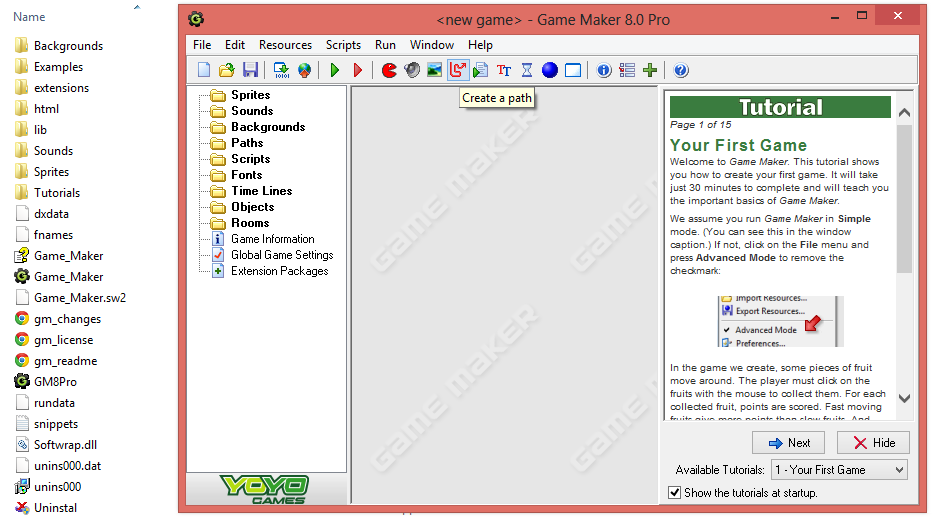935x521 pixels.
Task: Open global game settings from toolbar list icon
Action: (627, 70)
